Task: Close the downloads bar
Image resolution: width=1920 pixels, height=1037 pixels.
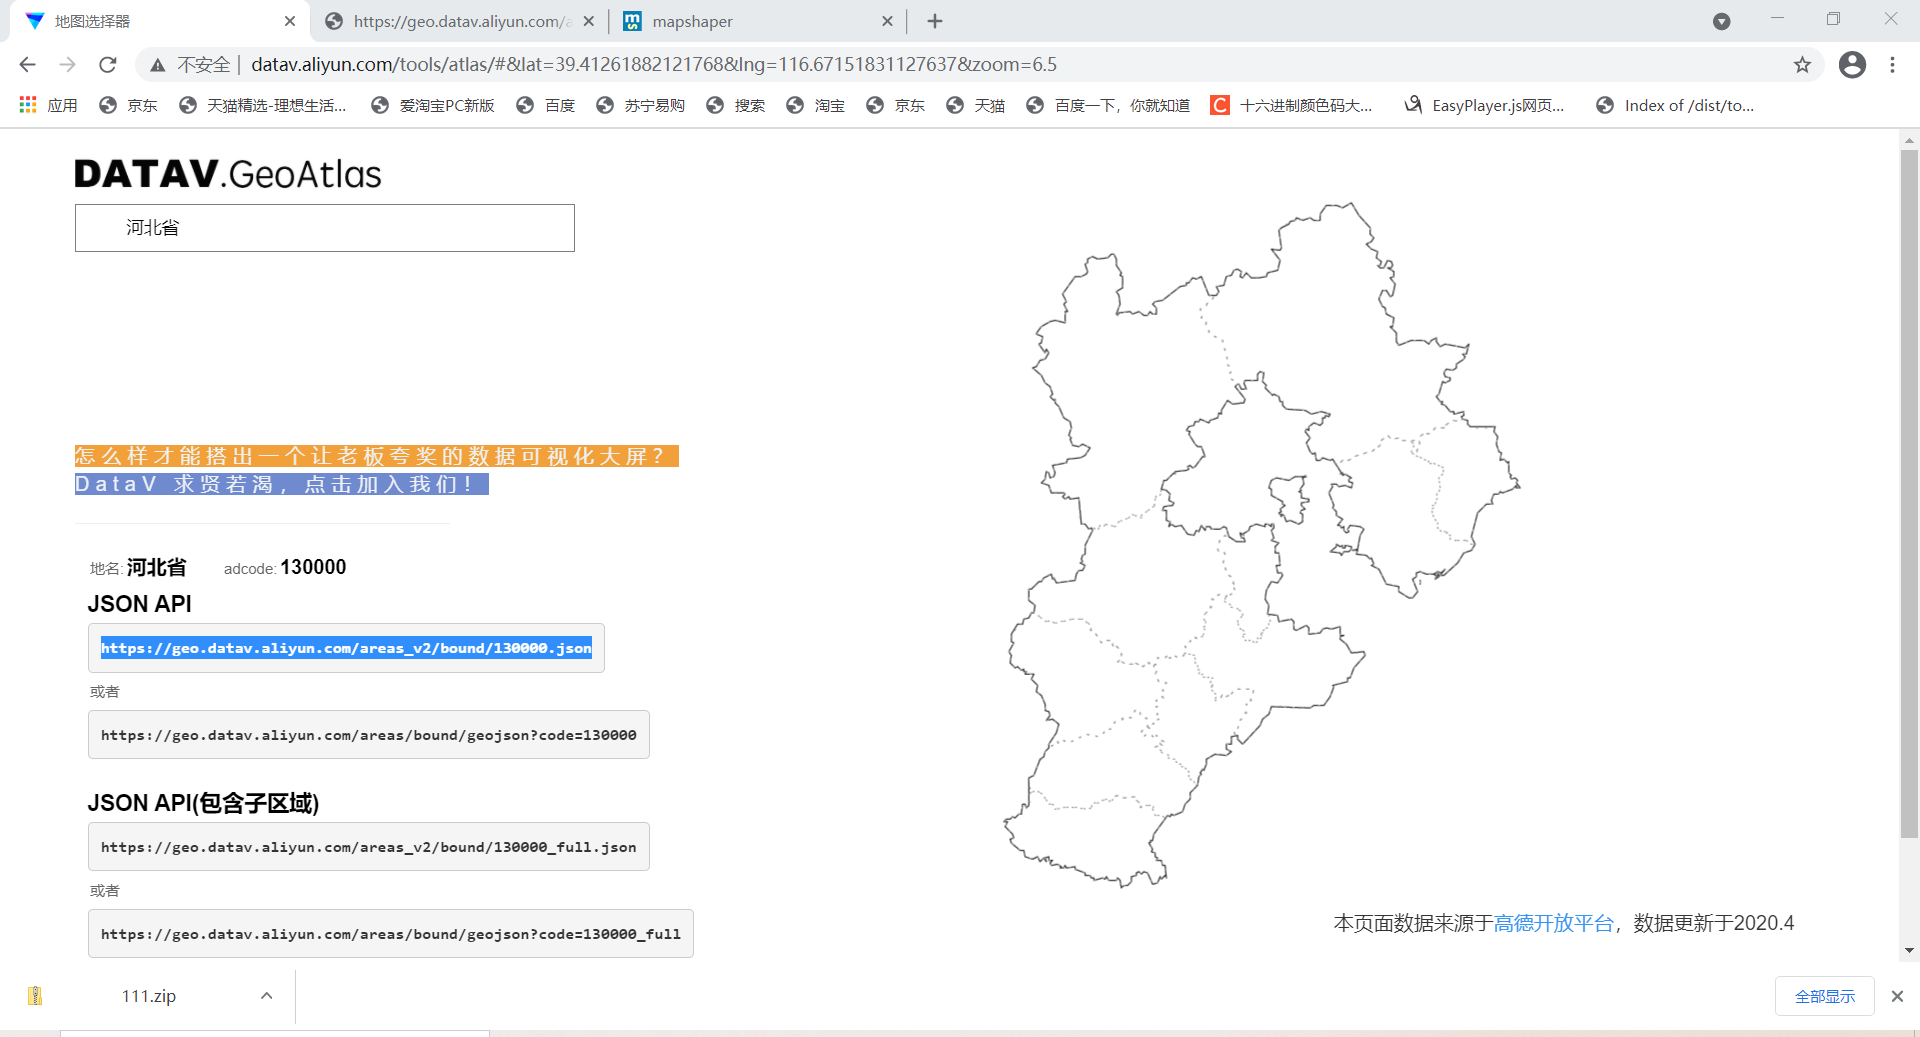Action: (1897, 996)
